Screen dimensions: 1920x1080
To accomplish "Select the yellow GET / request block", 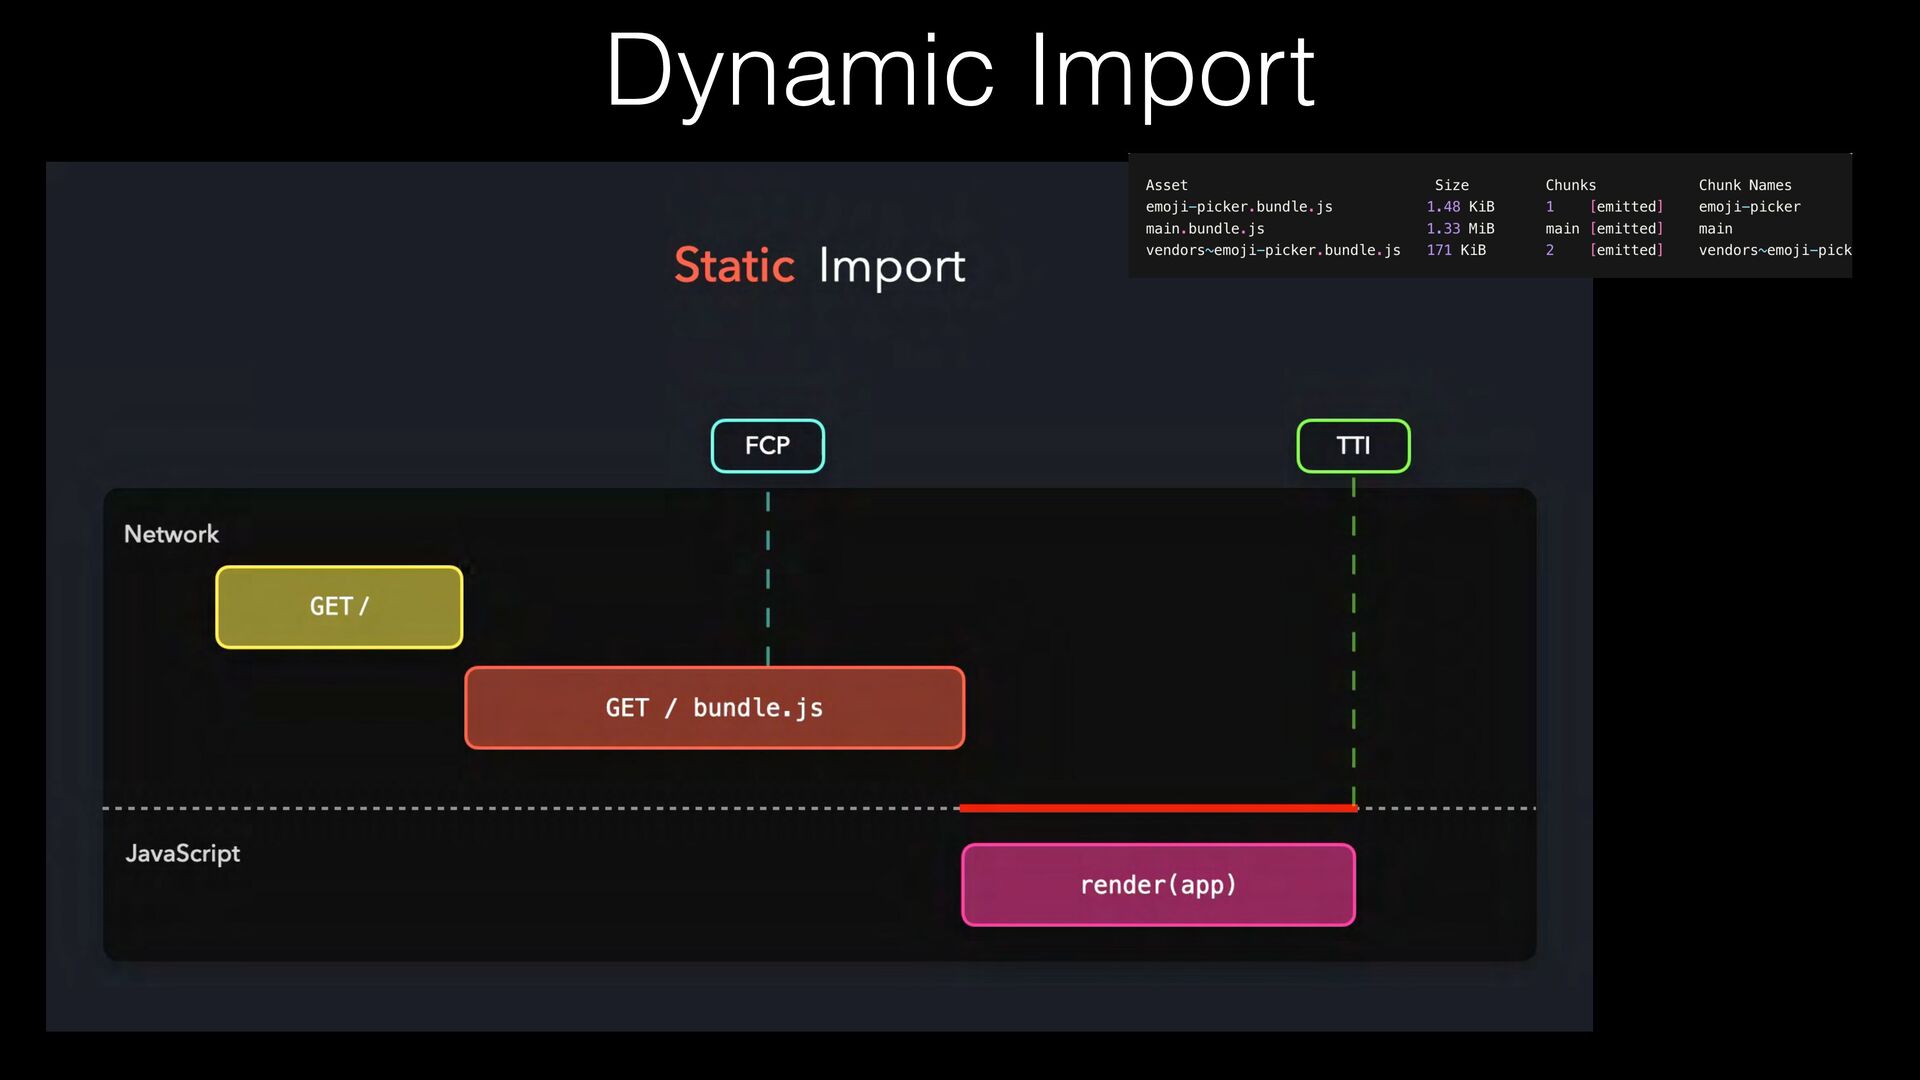I will tap(339, 607).
